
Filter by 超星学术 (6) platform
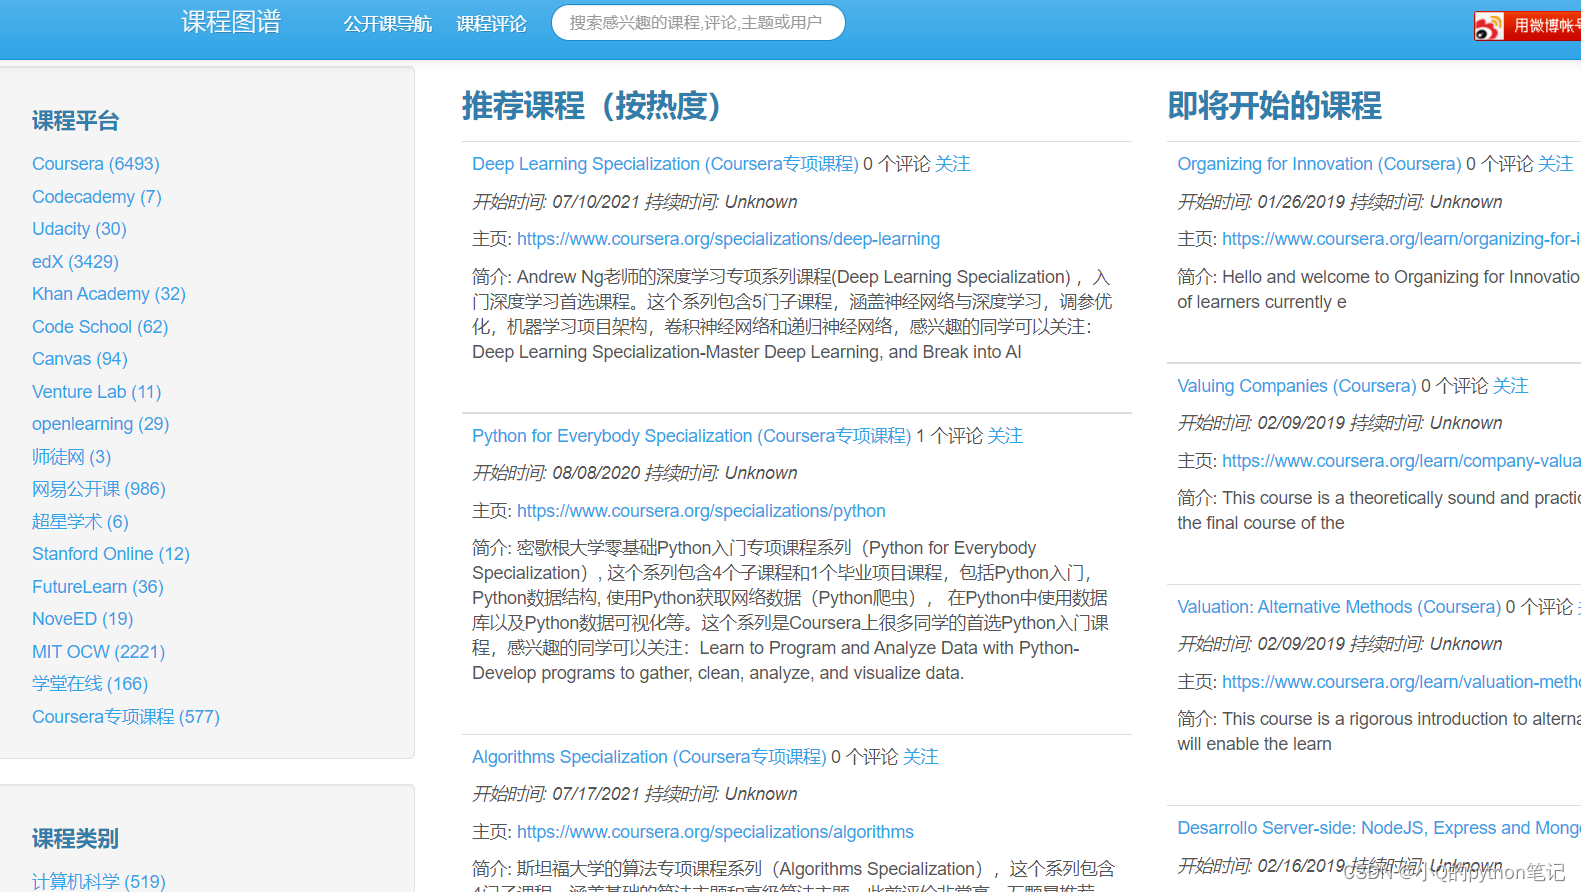[x=80, y=522]
